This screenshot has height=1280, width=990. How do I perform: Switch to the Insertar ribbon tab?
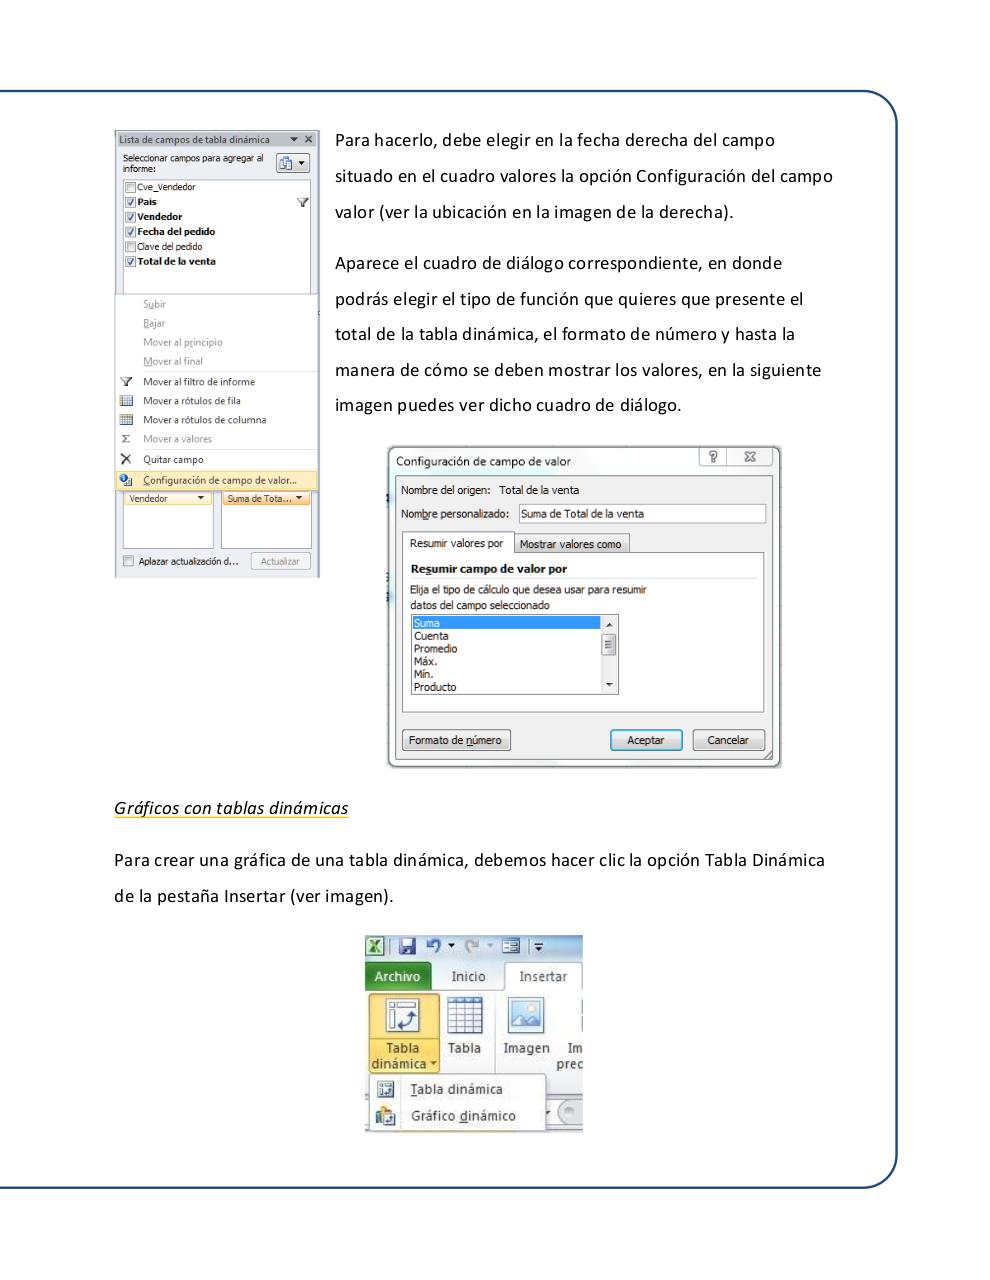(543, 976)
